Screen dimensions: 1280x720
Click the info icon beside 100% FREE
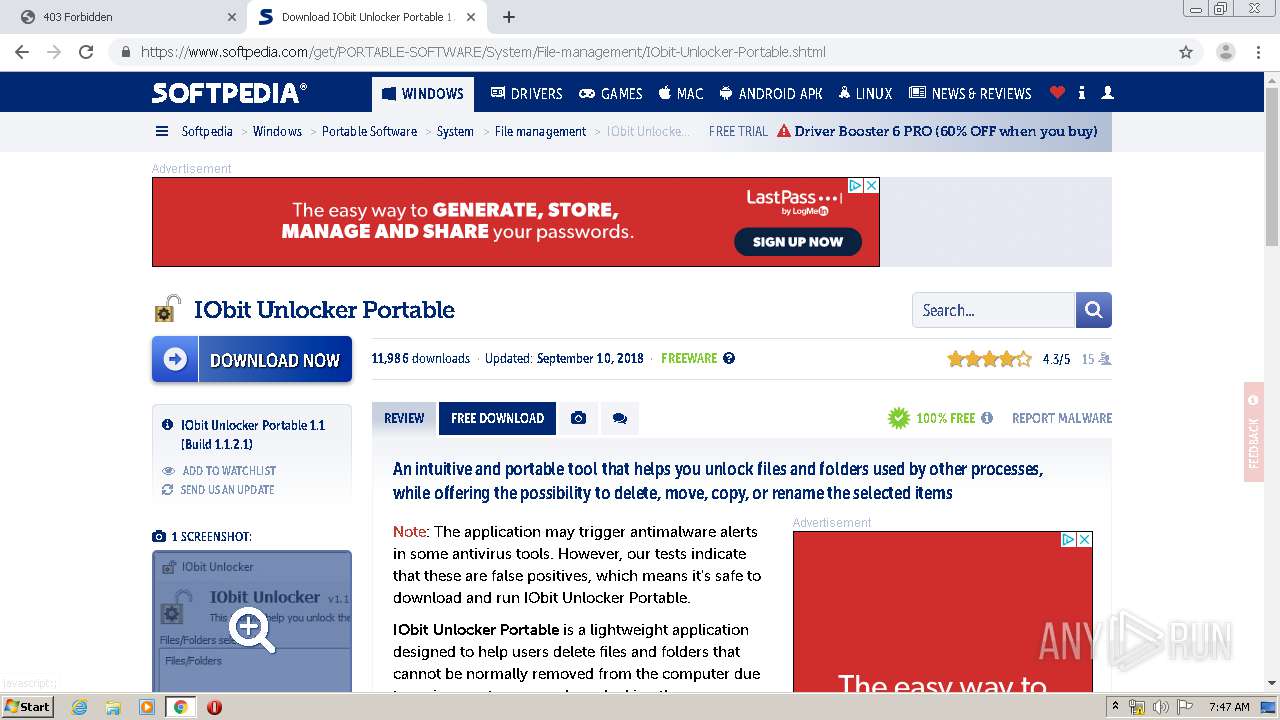pos(987,418)
